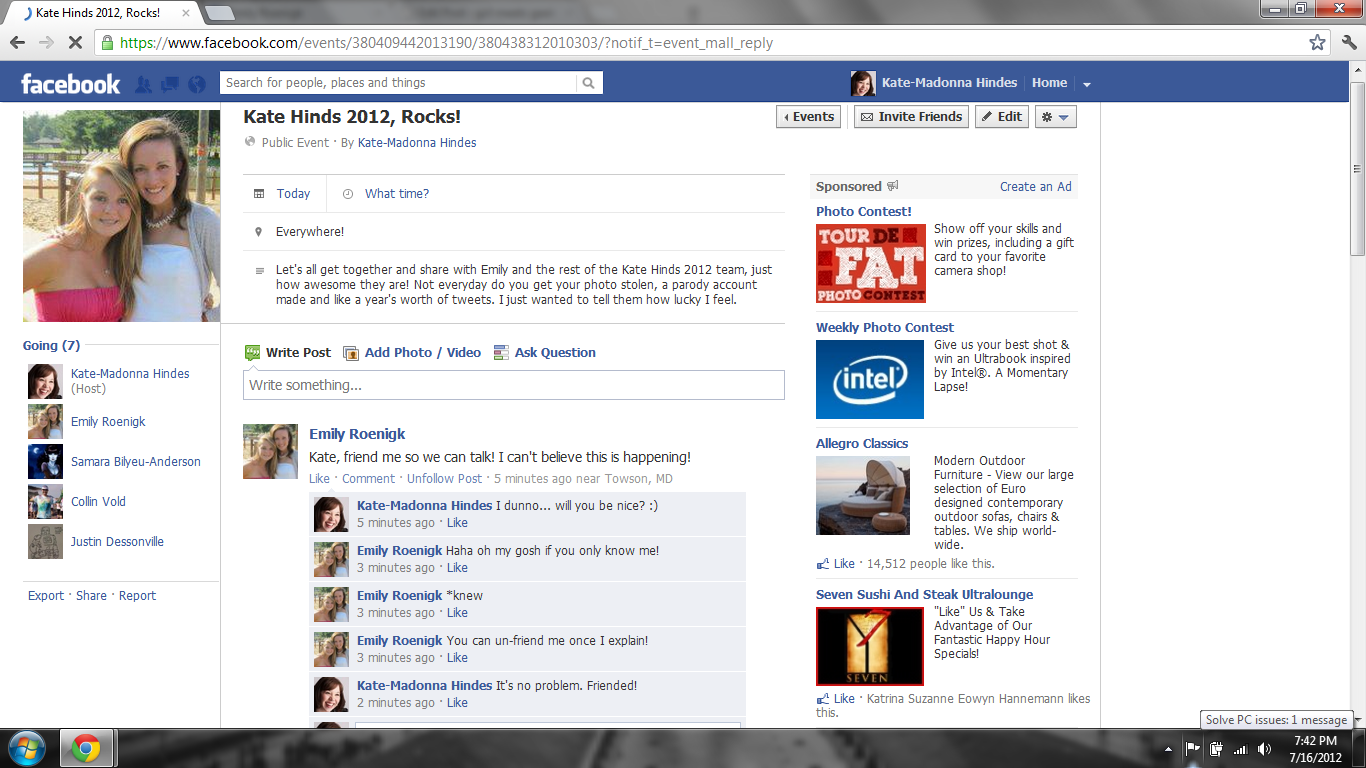This screenshot has height=768, width=1366.
Task: Click the Add Photo / Video icon
Action: click(x=351, y=353)
